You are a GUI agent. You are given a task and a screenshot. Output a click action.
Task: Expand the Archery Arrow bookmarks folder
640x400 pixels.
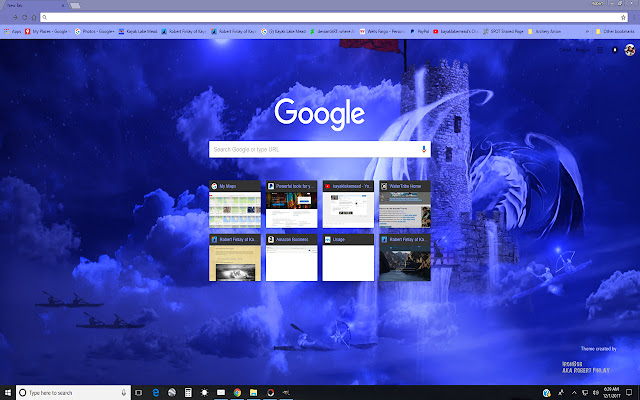tap(544, 31)
